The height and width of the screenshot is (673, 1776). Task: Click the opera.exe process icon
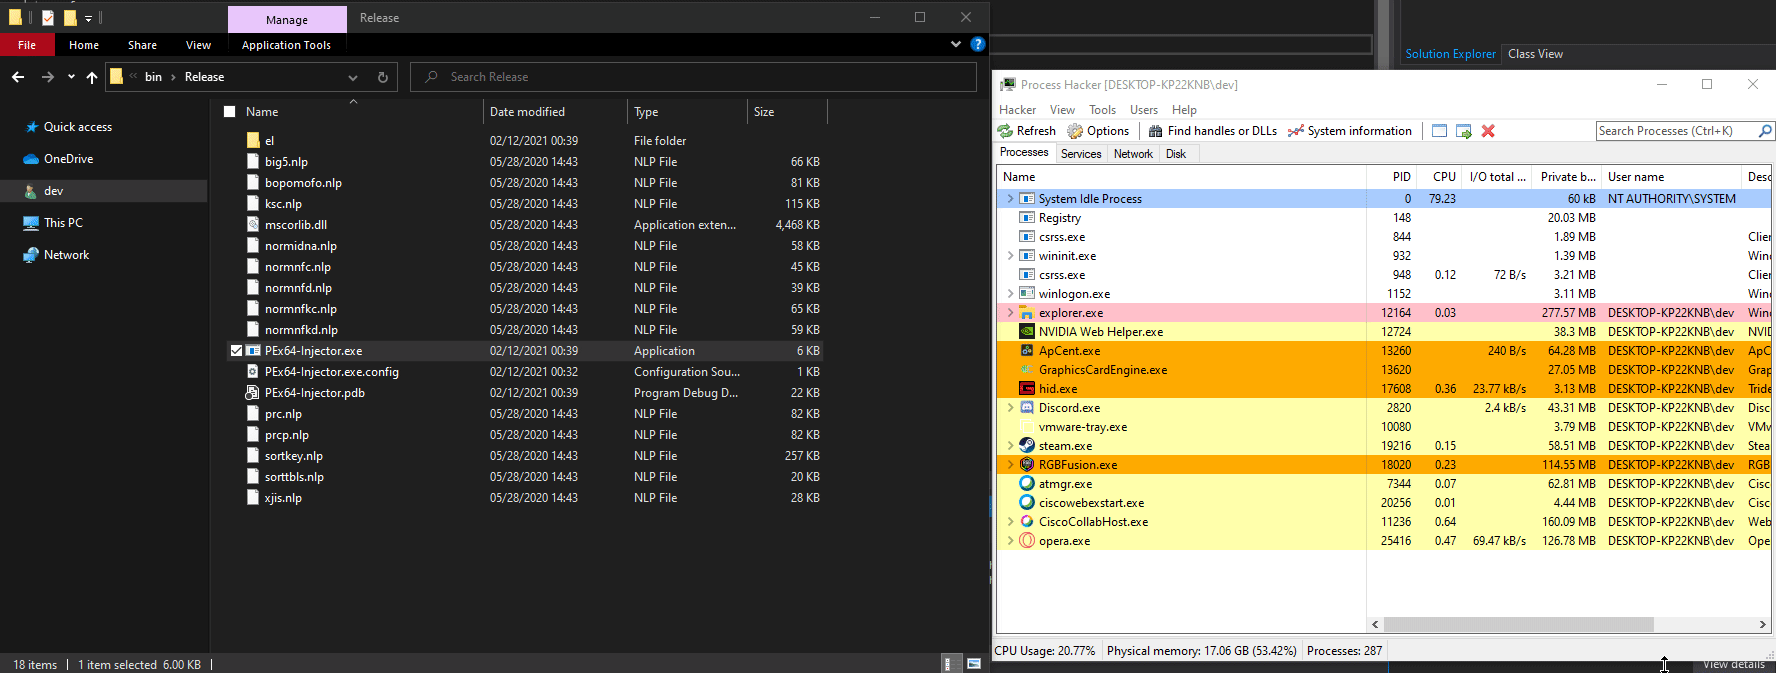[1026, 541]
